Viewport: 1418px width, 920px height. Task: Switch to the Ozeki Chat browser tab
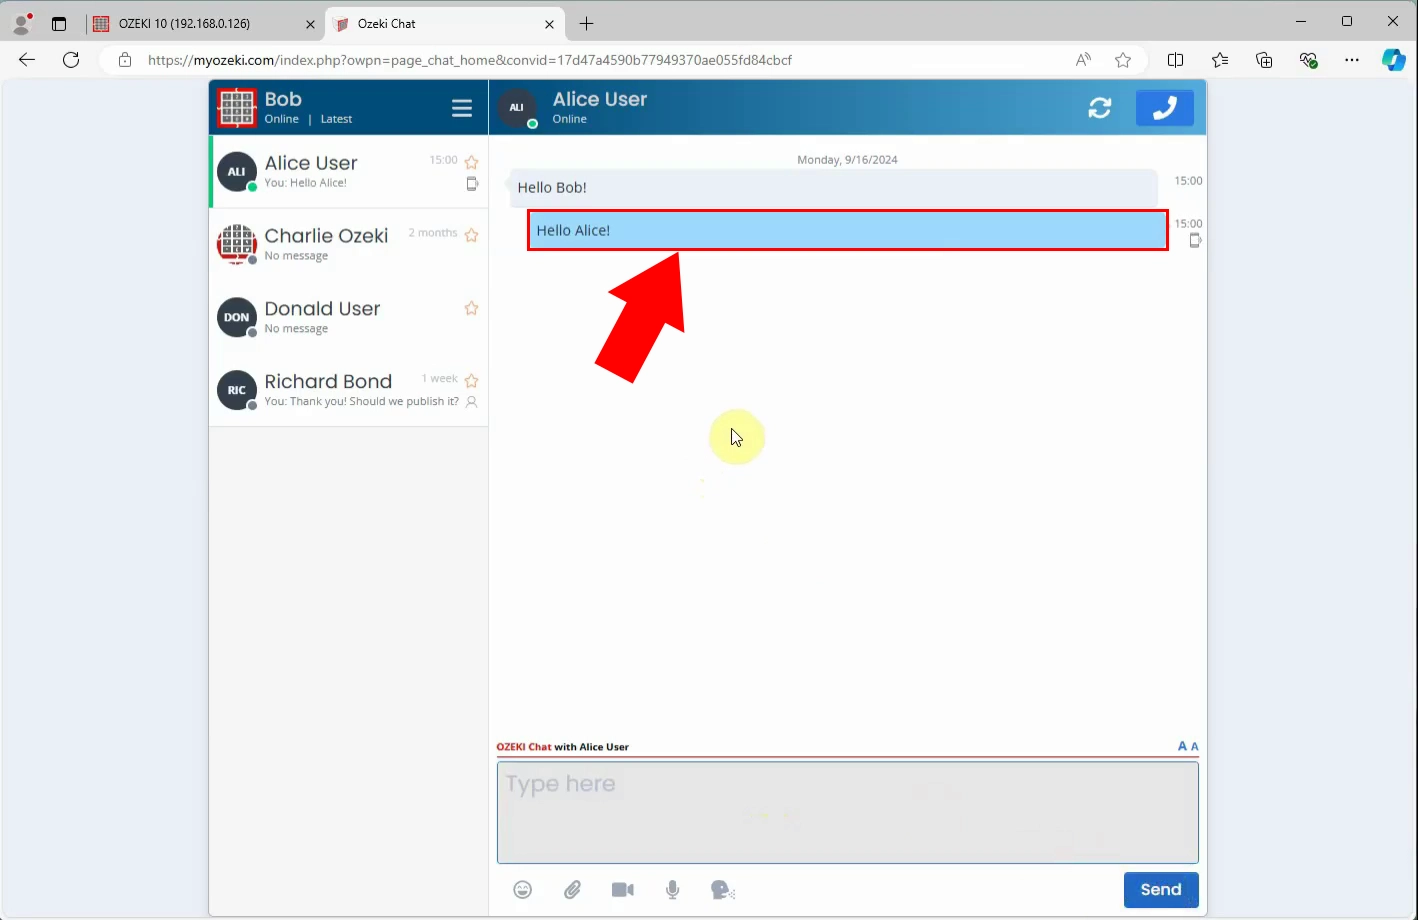coord(445,23)
